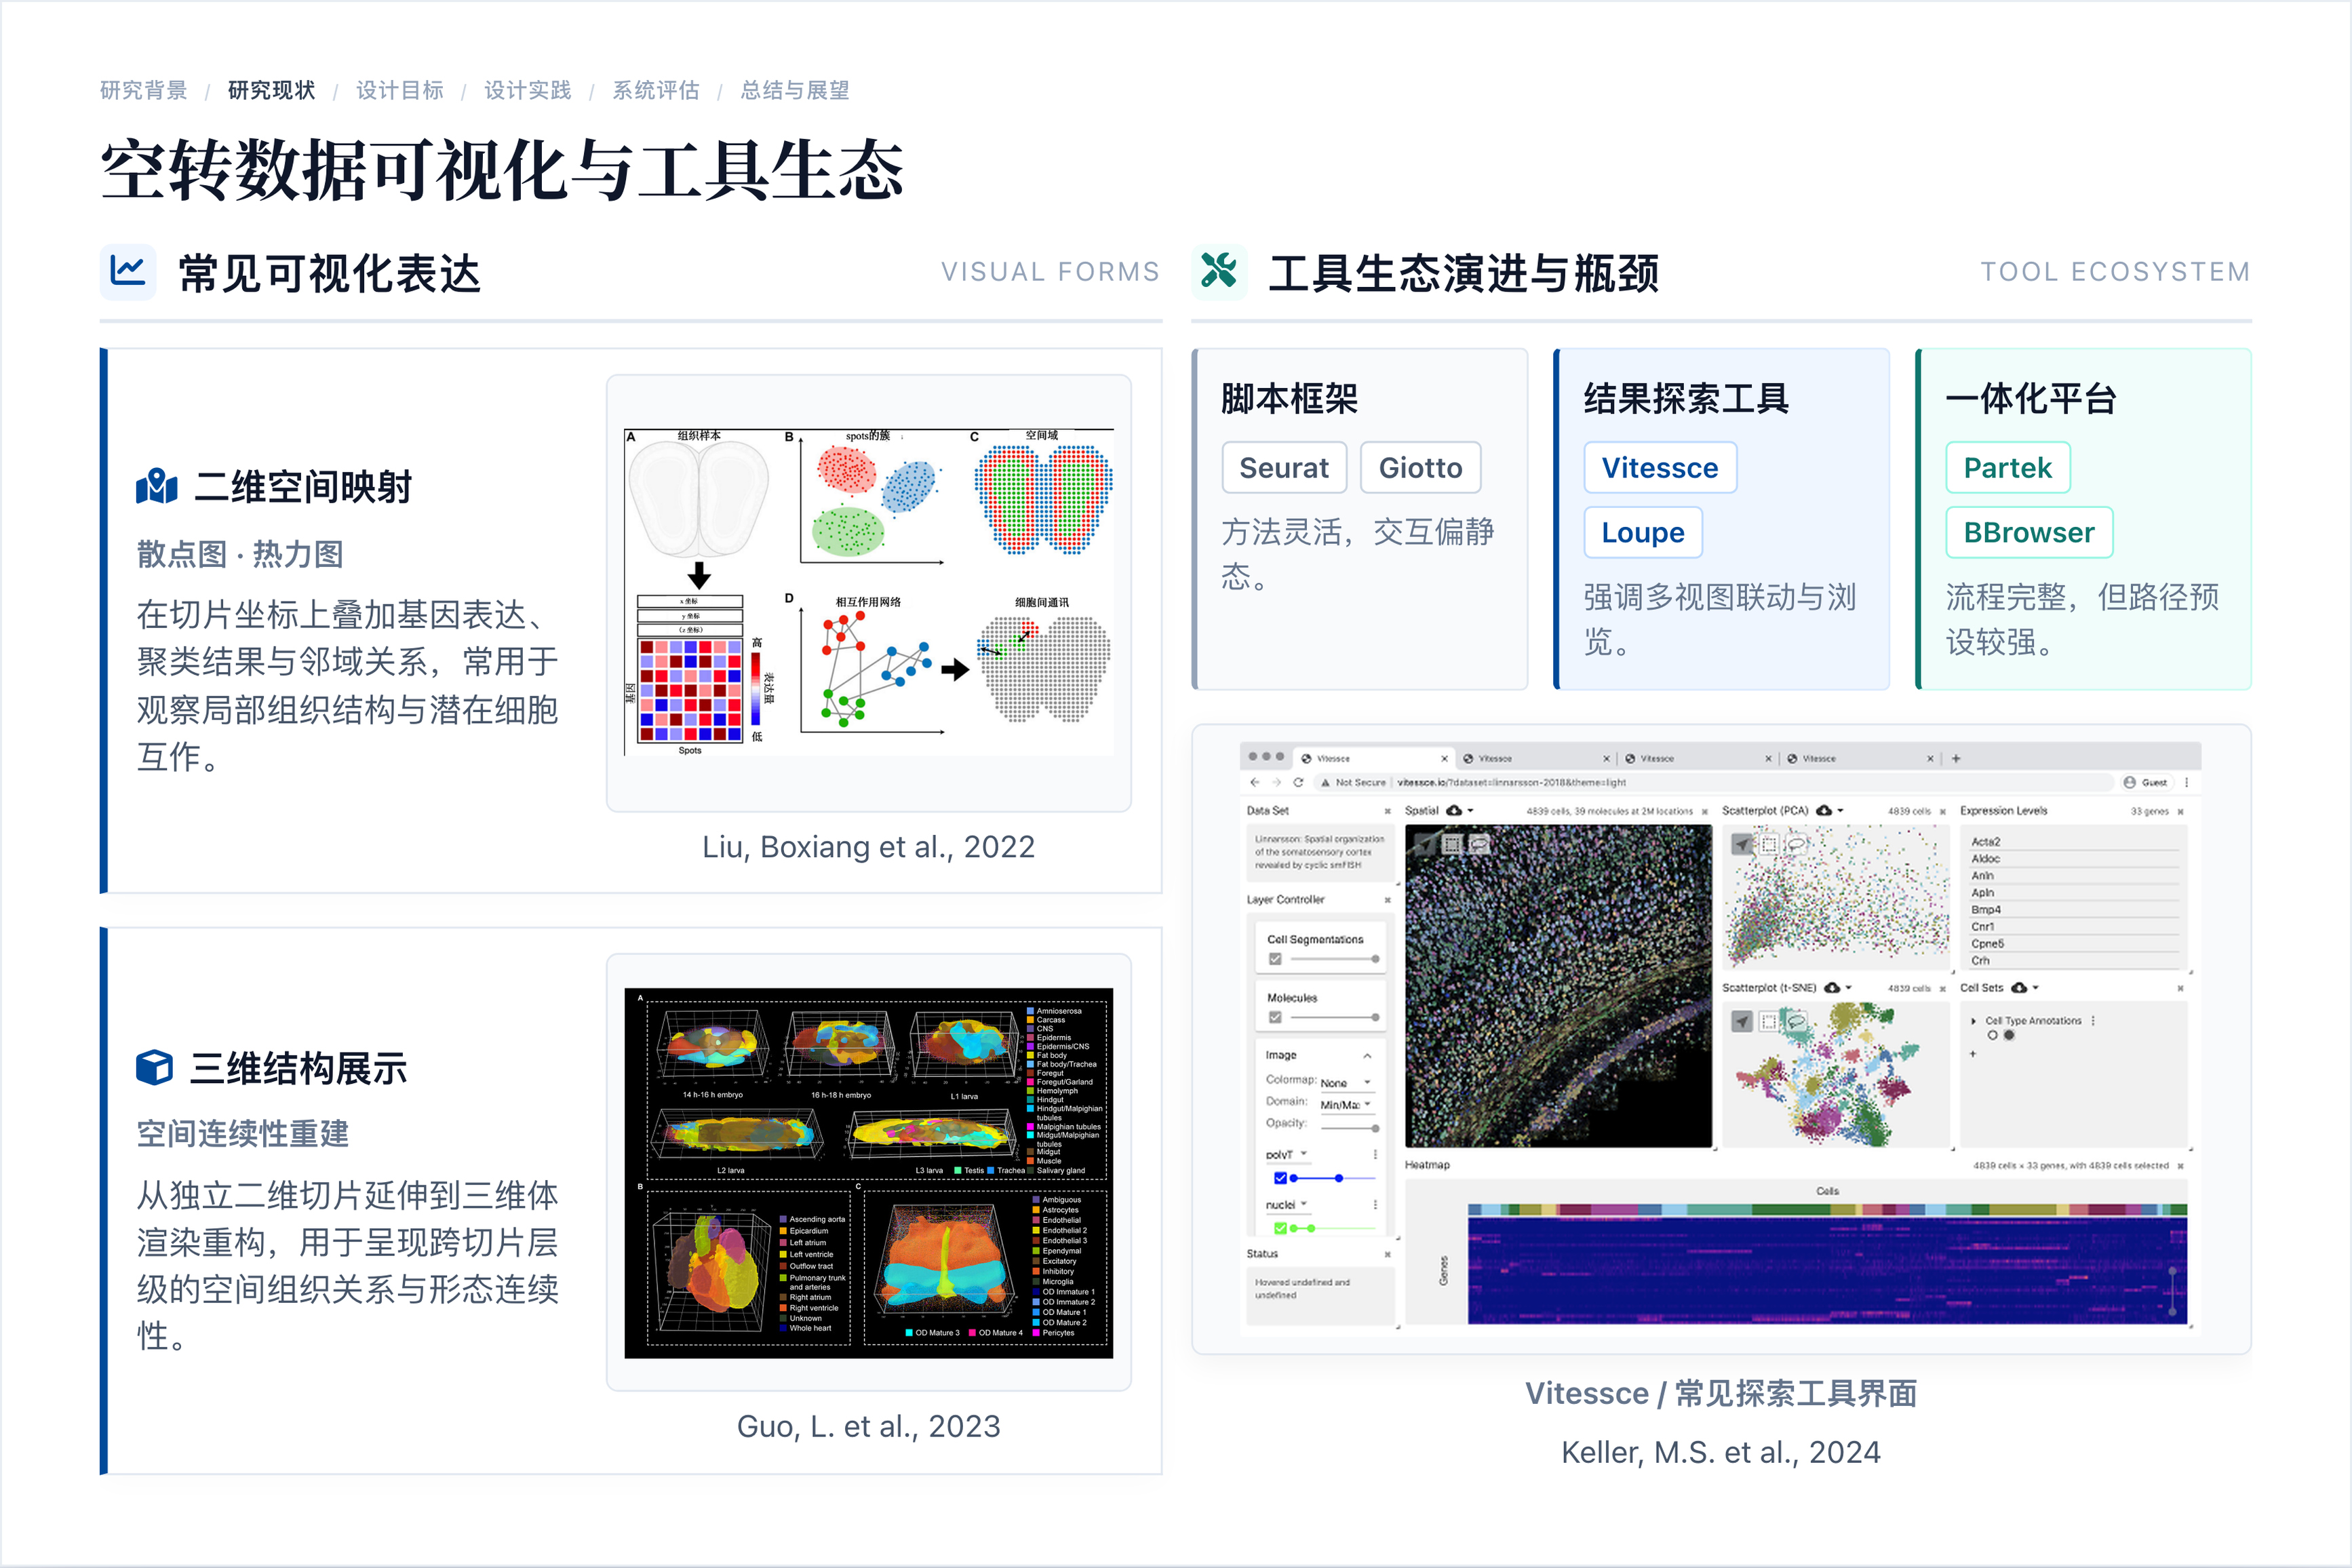The image size is (2352, 1568).
Task: Click the Seurat tag
Action: (x=1284, y=467)
